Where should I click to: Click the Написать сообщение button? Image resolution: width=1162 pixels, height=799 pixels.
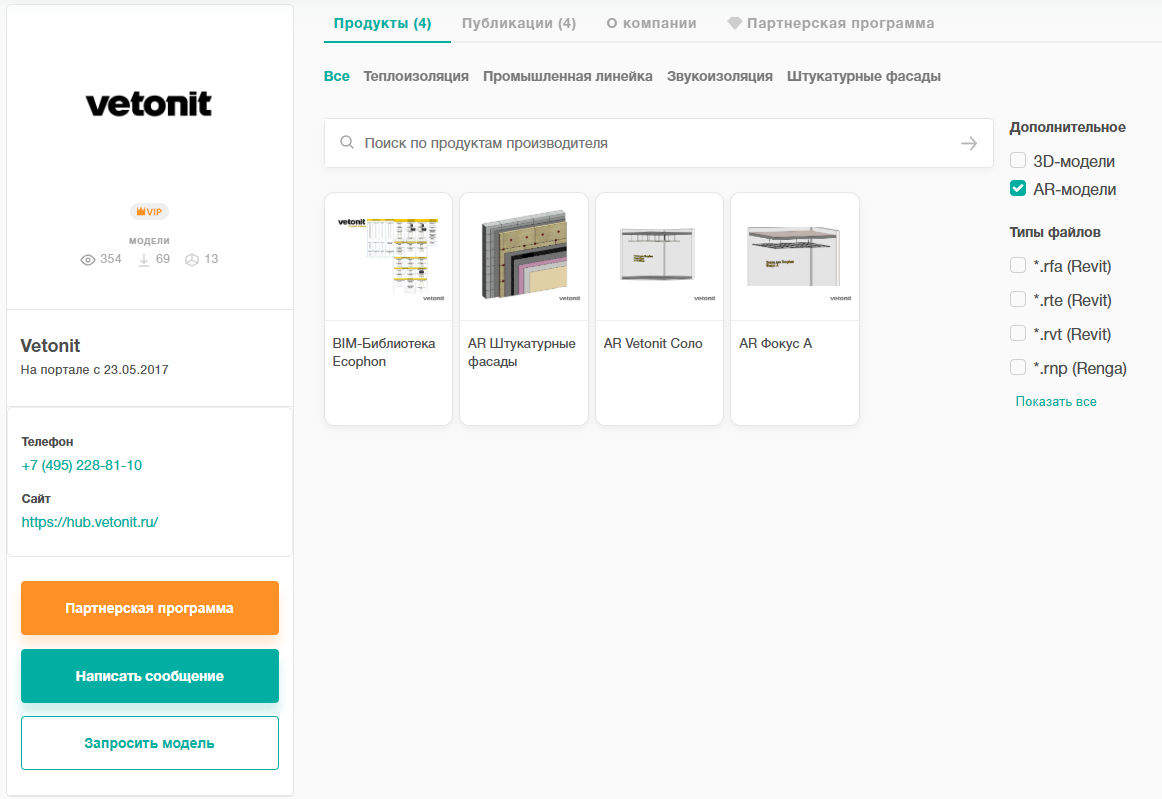150,676
